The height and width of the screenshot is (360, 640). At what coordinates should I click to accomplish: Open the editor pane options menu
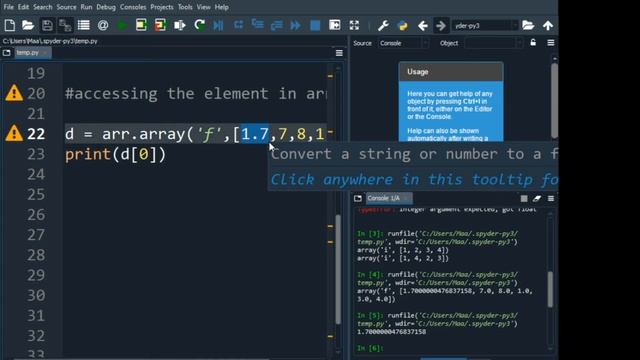339,53
